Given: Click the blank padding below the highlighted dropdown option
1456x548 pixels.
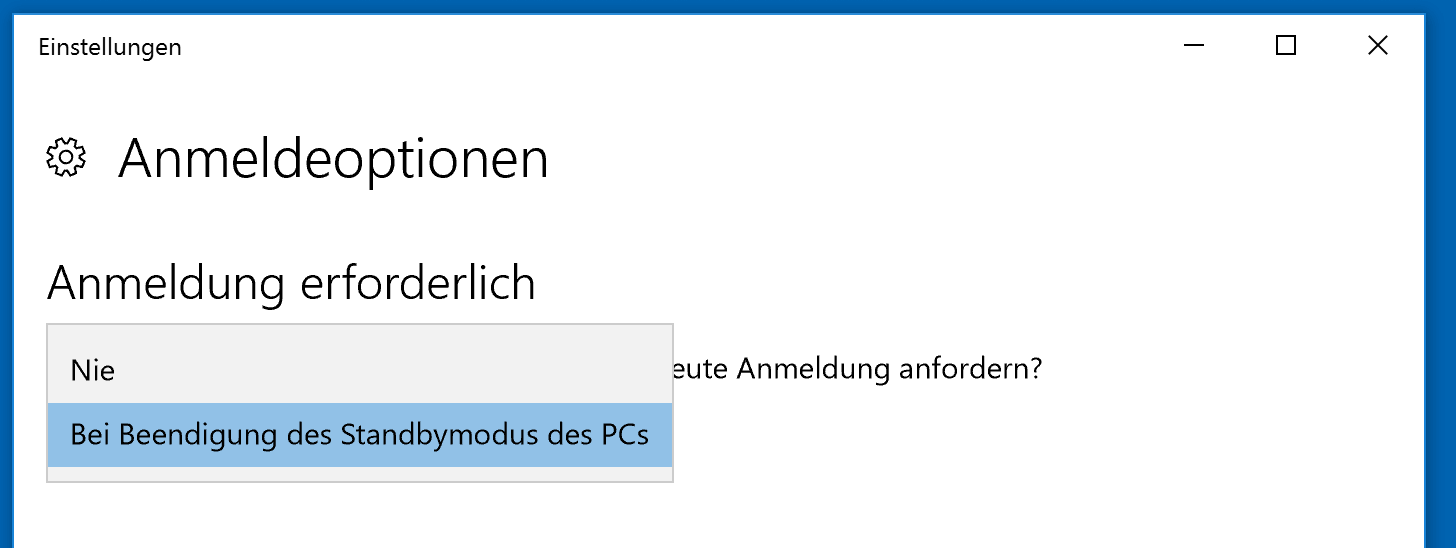Looking at the screenshot, I should pyautogui.click(x=360, y=474).
